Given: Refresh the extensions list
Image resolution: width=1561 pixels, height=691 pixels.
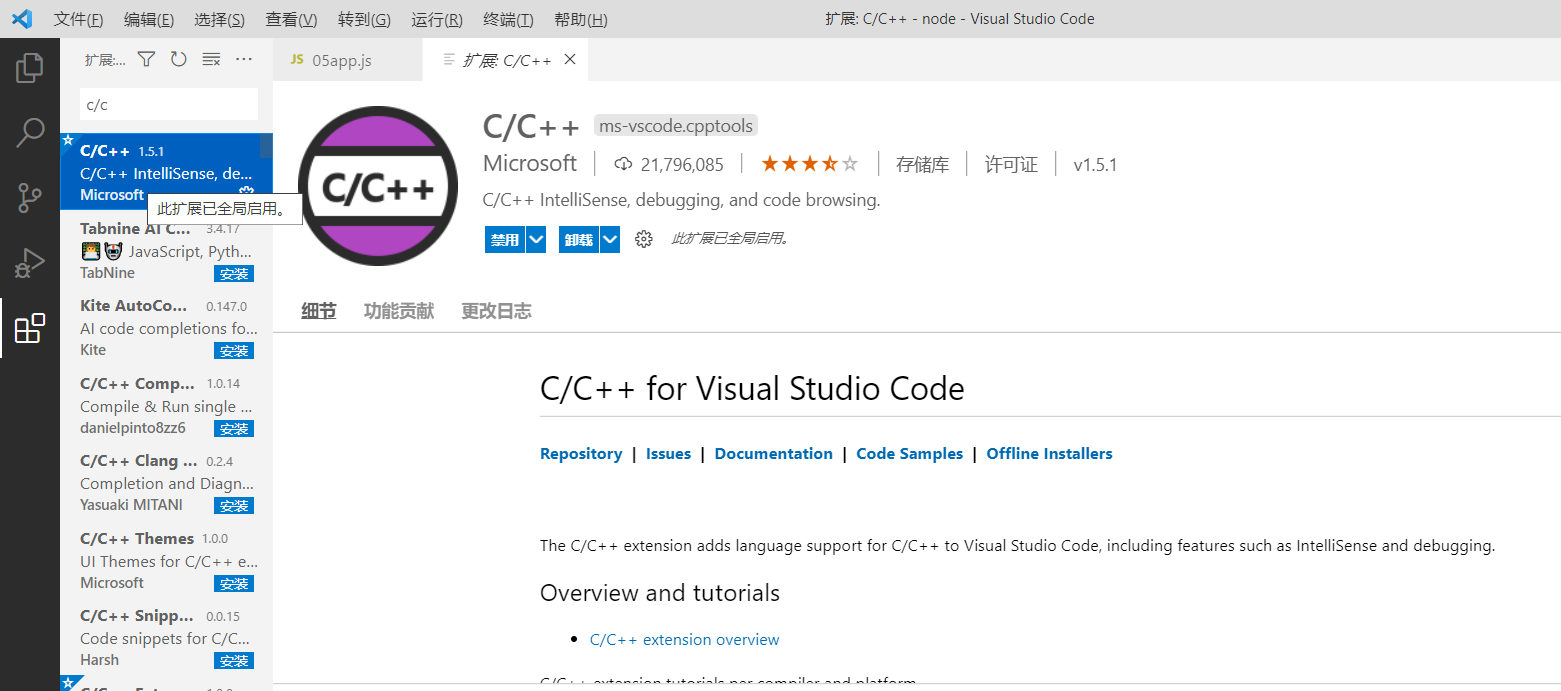Looking at the screenshot, I should (178, 60).
